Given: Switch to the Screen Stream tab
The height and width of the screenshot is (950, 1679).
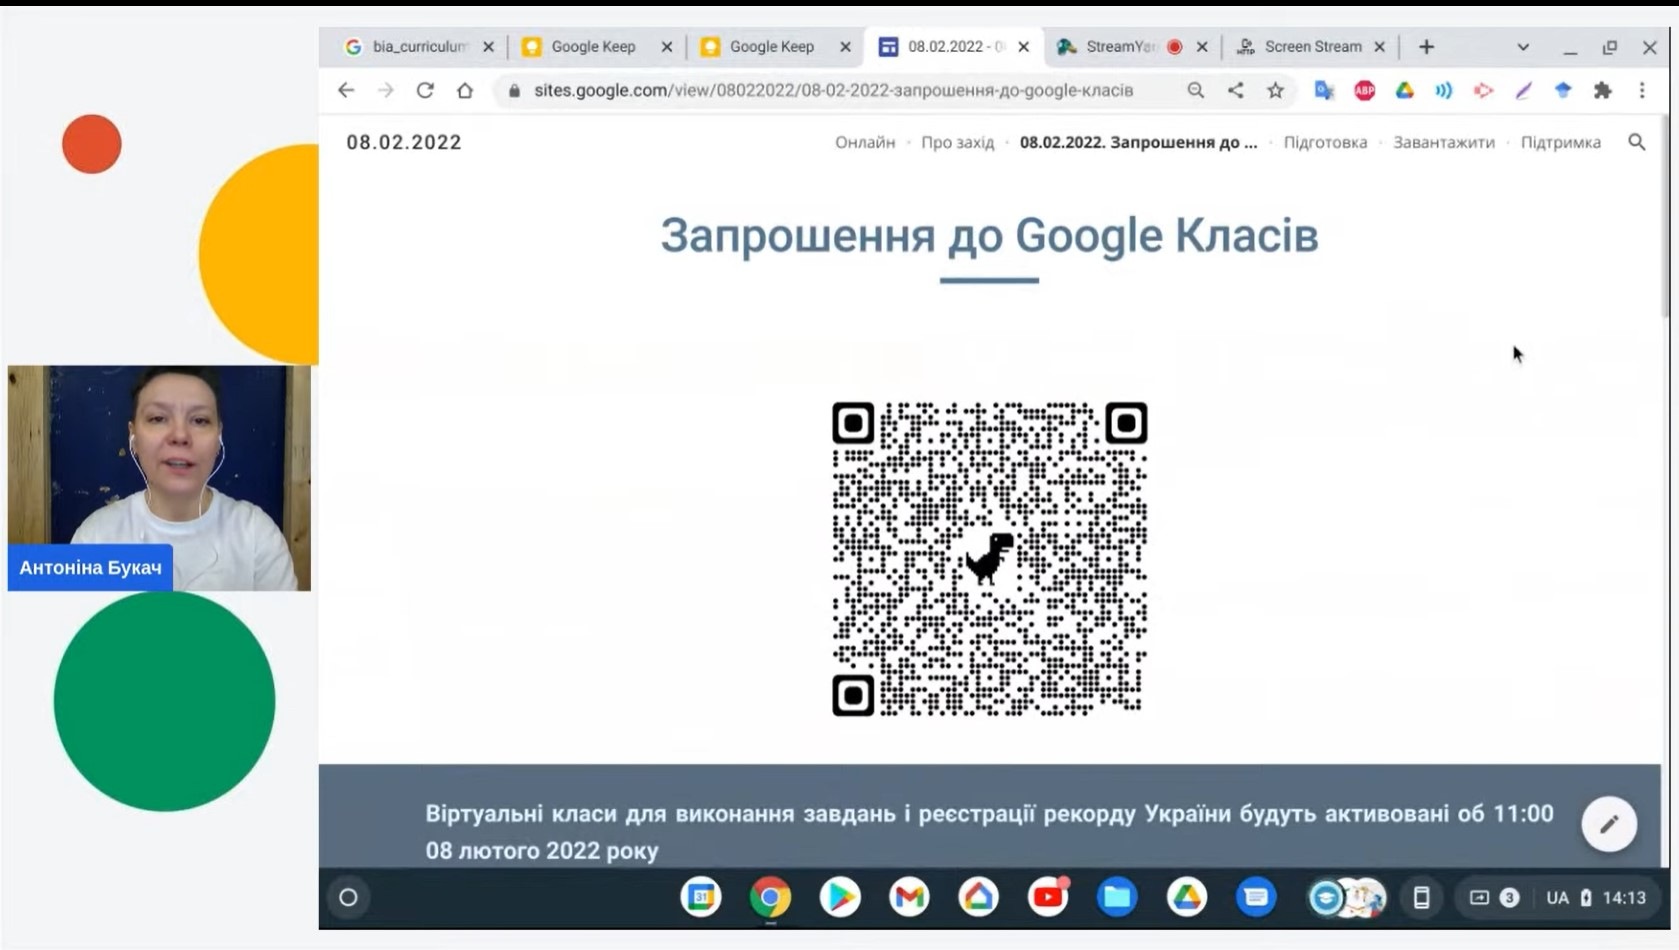Looking at the screenshot, I should pos(1312,47).
